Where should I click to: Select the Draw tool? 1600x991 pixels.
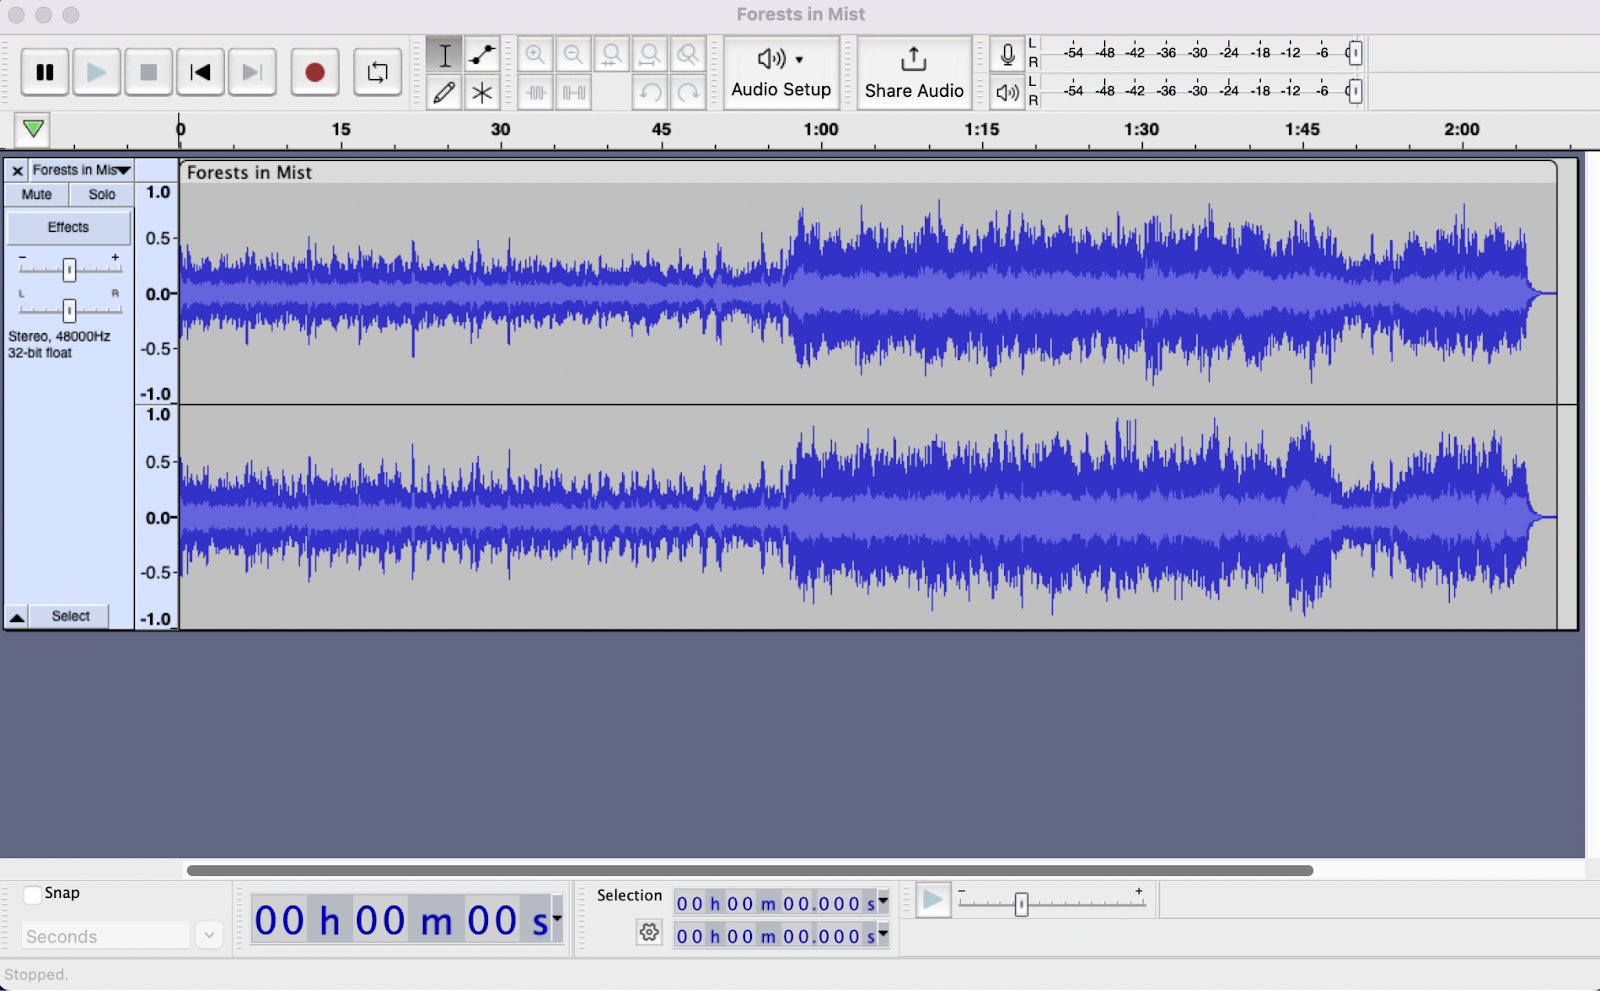[444, 92]
